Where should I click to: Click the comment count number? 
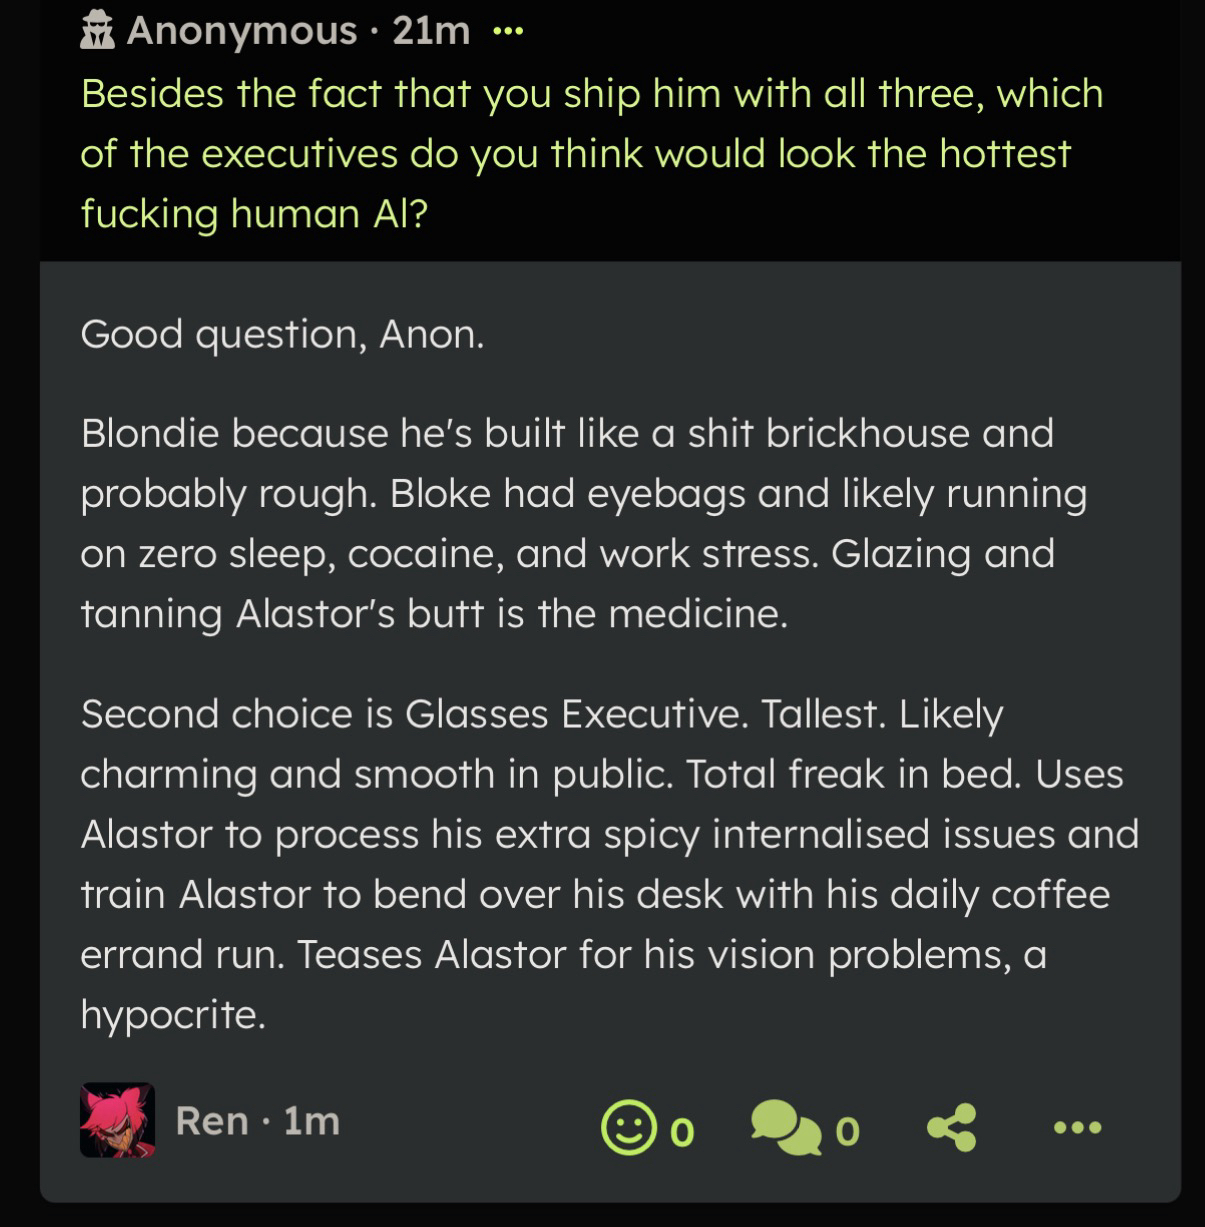point(847,1131)
